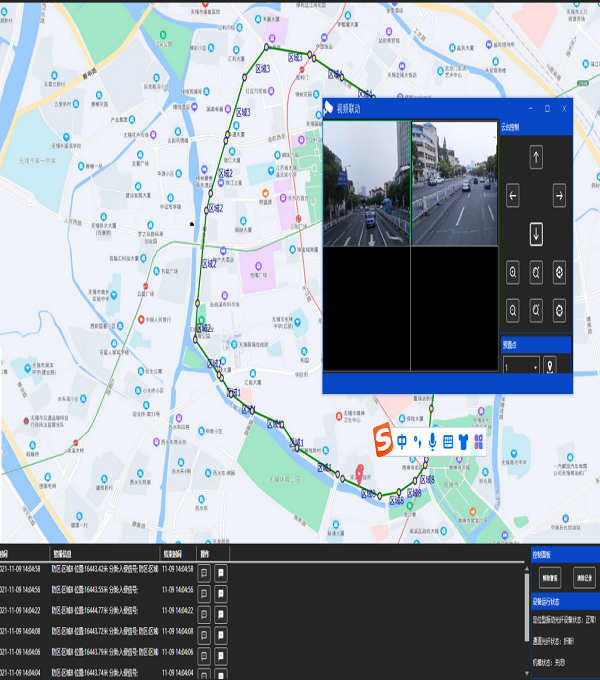Click the zoom-in magnifier PTZ button

[x=513, y=272]
